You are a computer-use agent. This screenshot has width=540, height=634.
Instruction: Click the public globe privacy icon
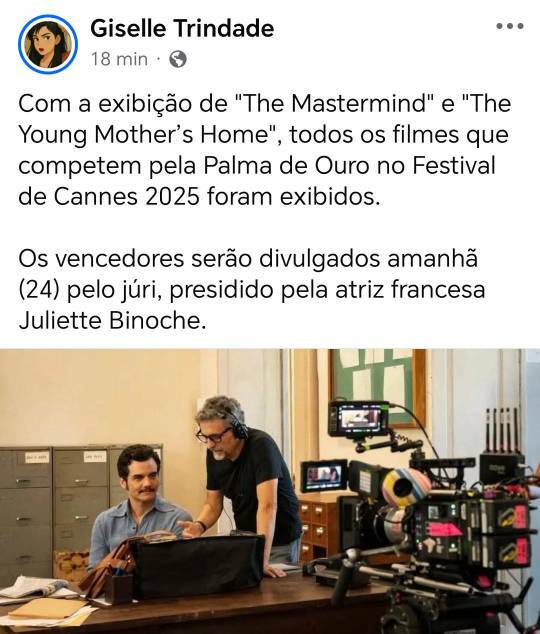[178, 59]
